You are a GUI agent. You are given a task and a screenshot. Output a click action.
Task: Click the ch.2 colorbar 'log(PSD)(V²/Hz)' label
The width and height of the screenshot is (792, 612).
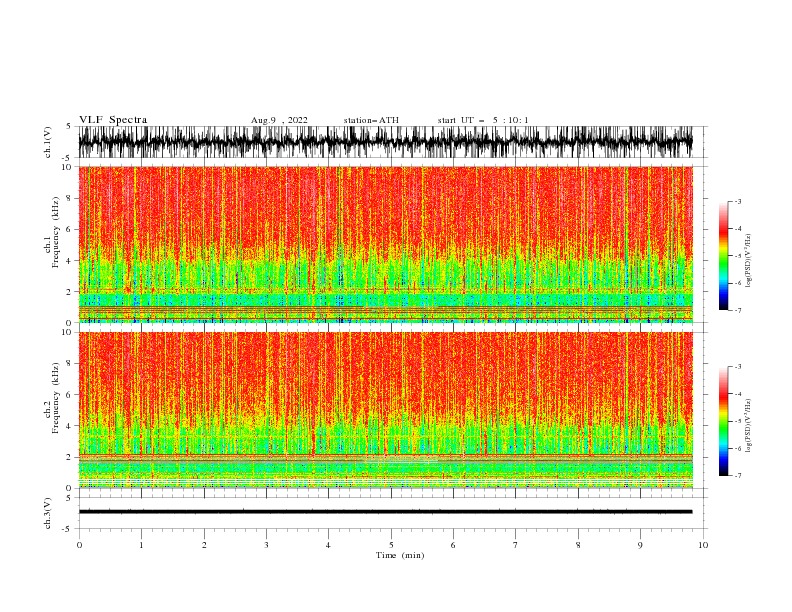748,426
